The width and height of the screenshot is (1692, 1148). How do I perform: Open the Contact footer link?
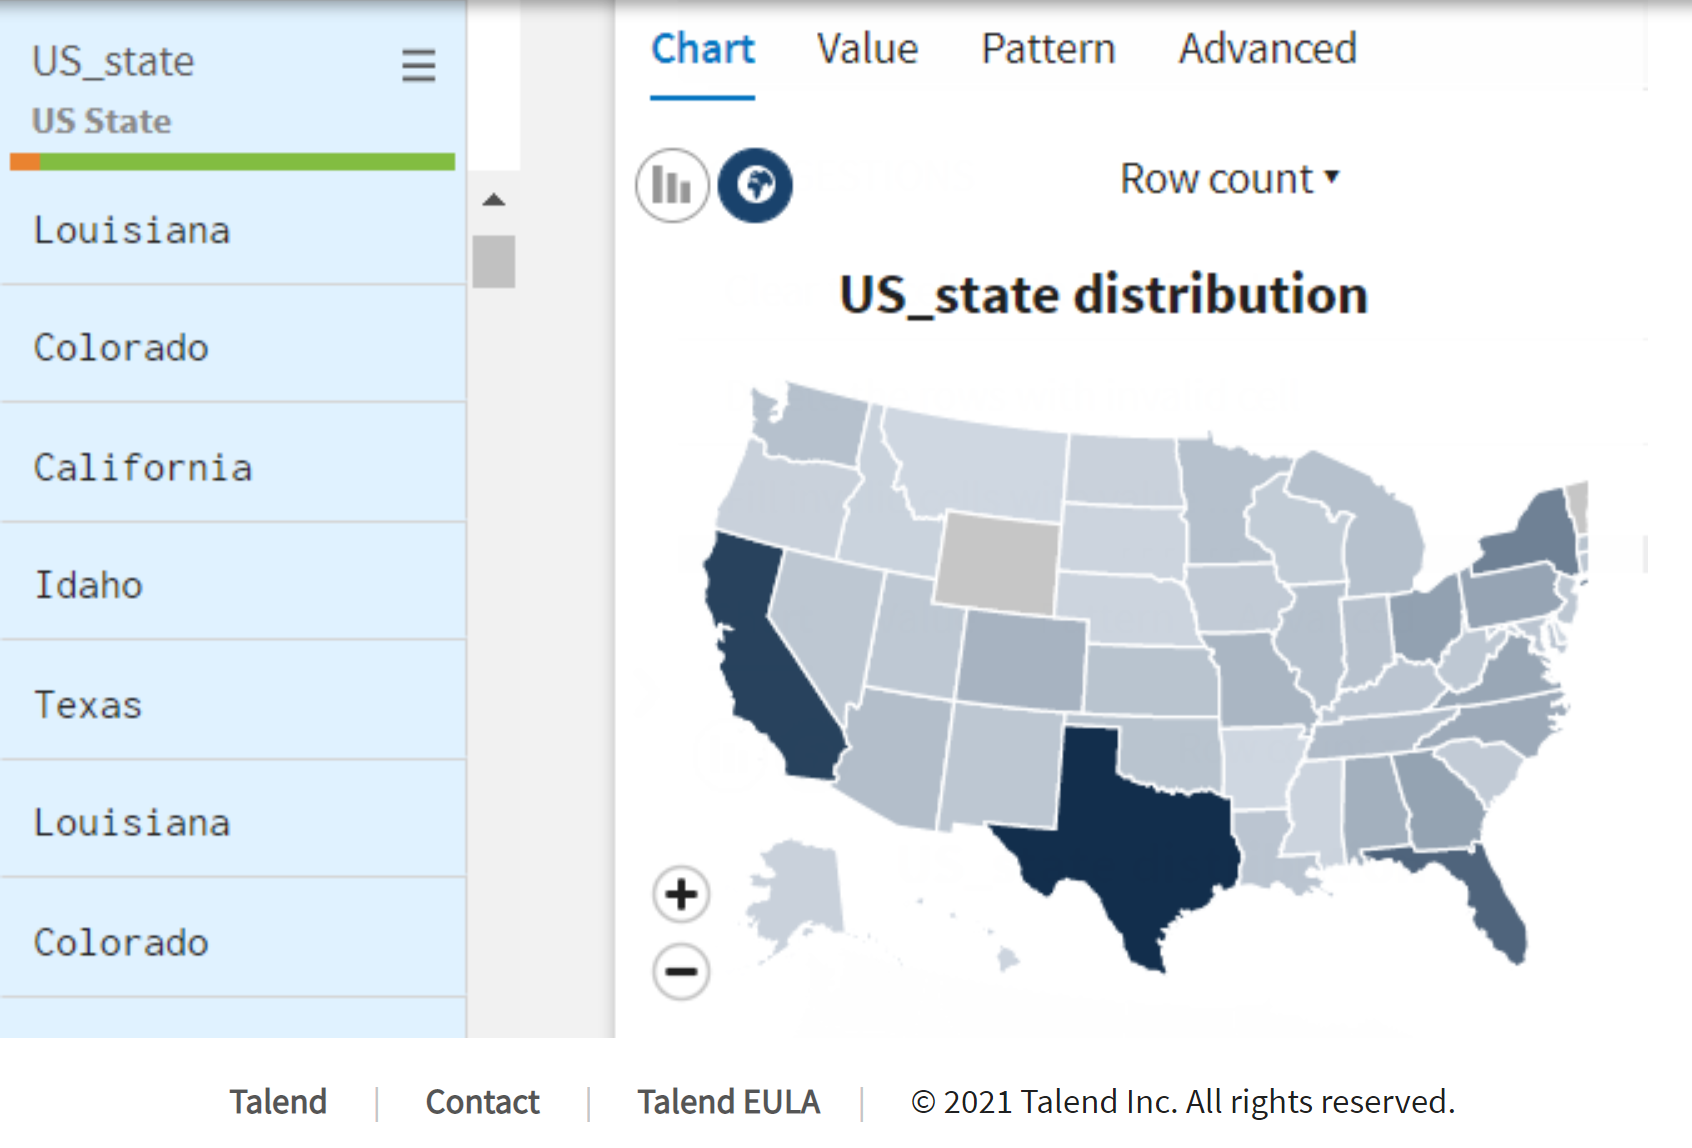482,1101
